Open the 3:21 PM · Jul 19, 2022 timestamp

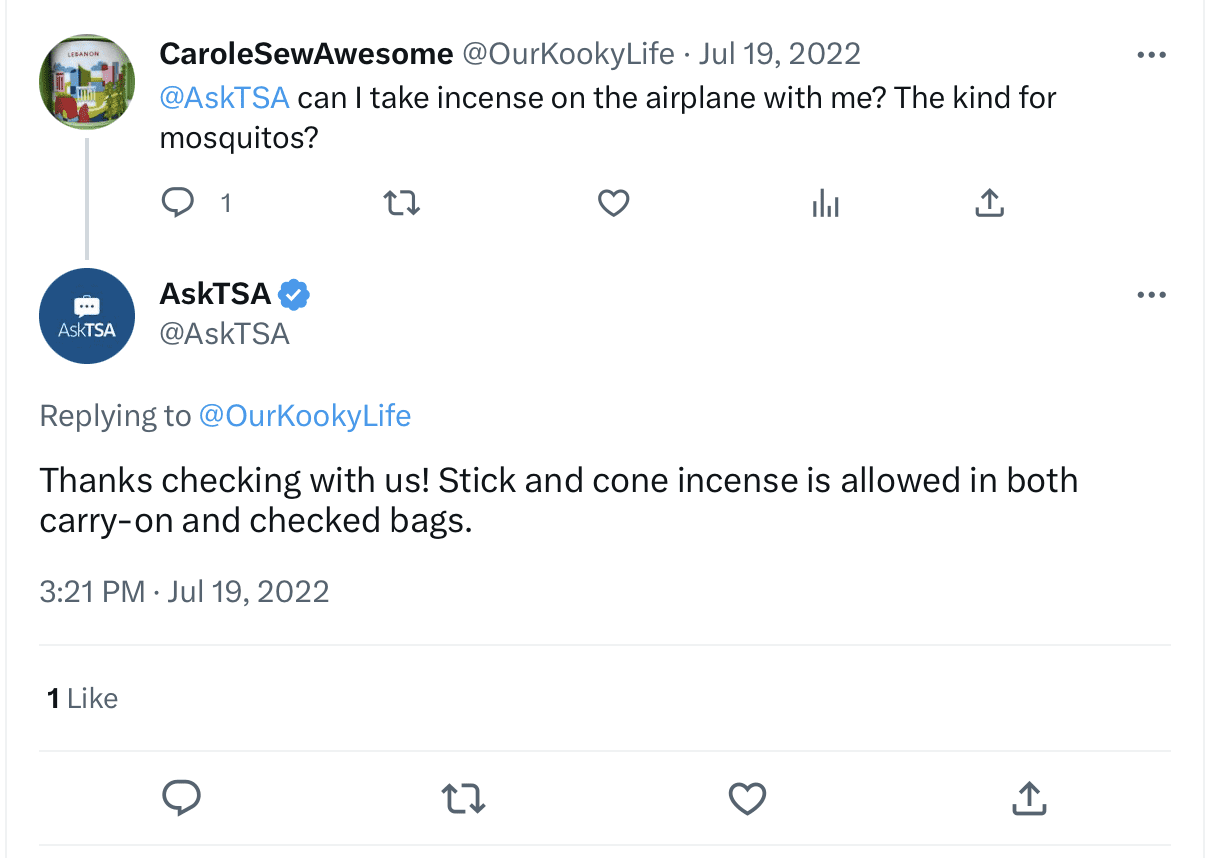click(184, 591)
